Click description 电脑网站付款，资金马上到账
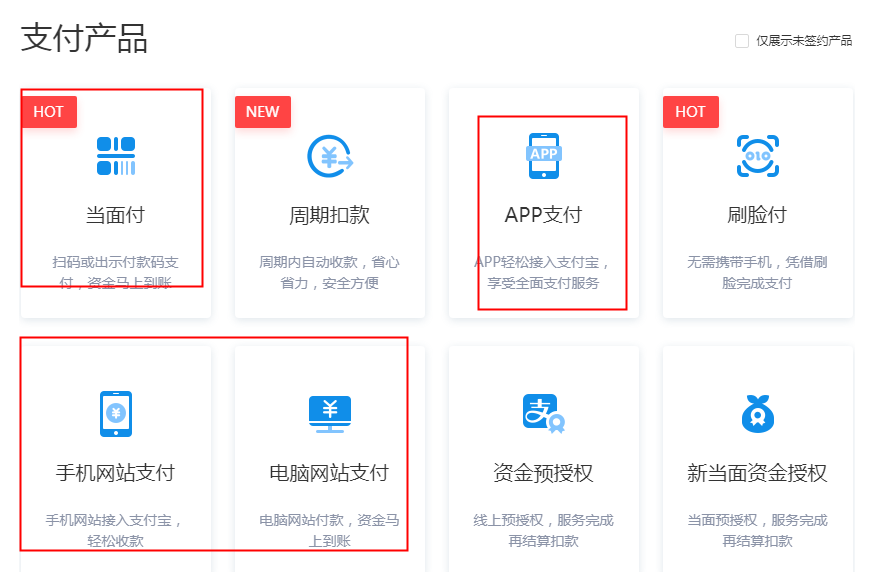 330,531
